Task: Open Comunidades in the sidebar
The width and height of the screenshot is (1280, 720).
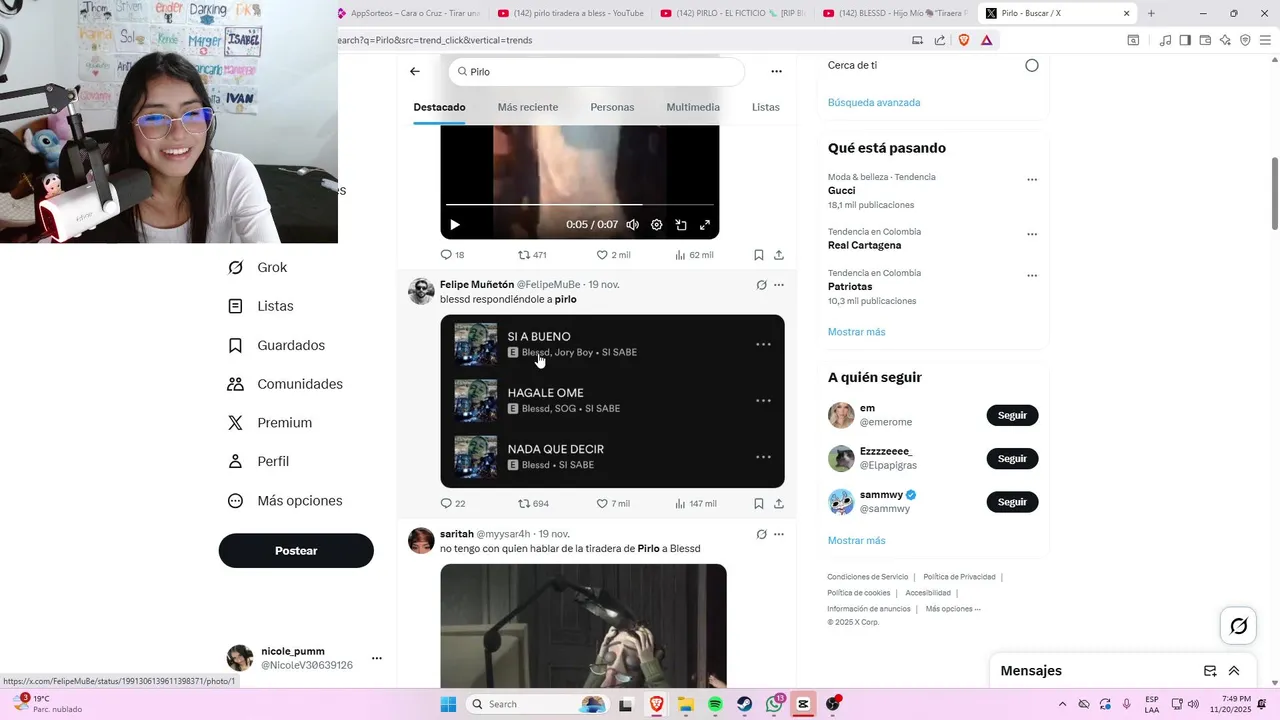Action: point(285,384)
